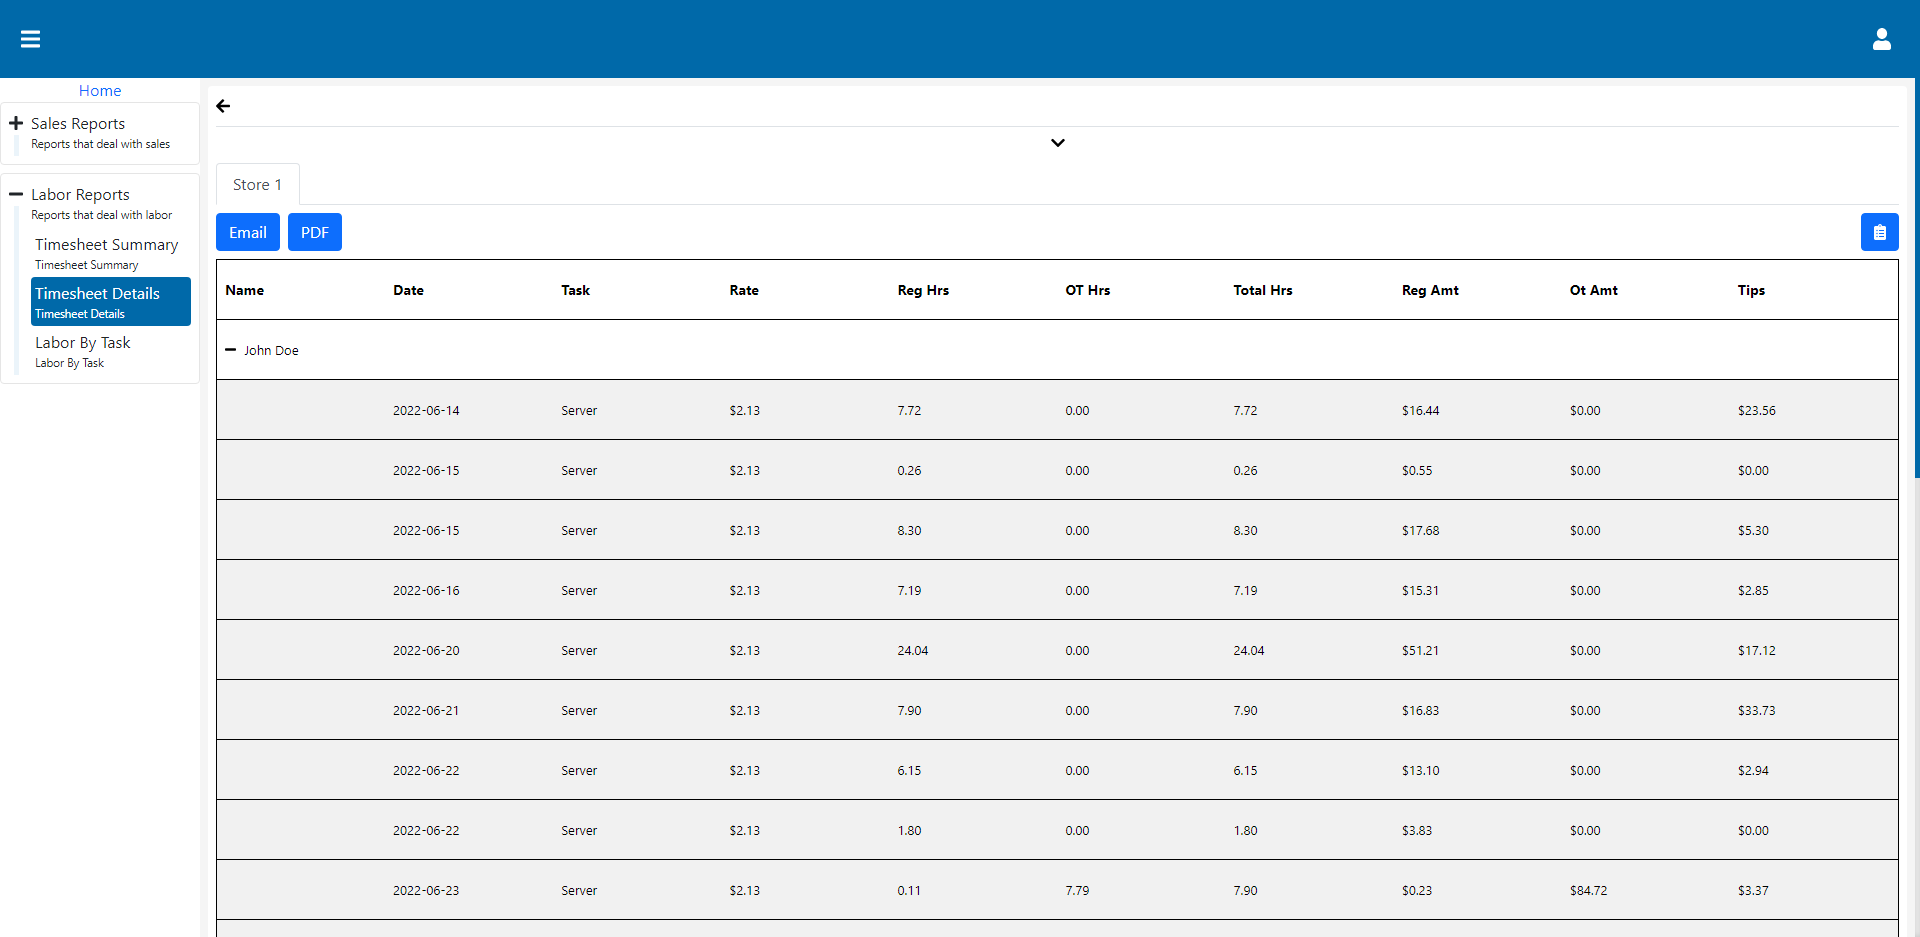The height and width of the screenshot is (937, 1920).
Task: Select the 2022-06-23 date cell
Action: (426, 890)
